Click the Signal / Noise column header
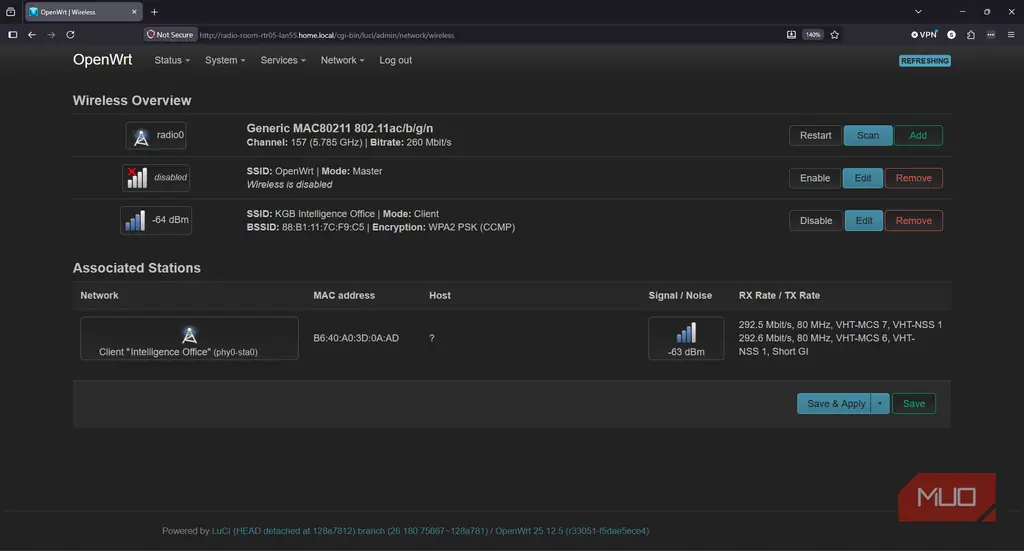This screenshot has width=1024, height=551. pyautogui.click(x=680, y=295)
